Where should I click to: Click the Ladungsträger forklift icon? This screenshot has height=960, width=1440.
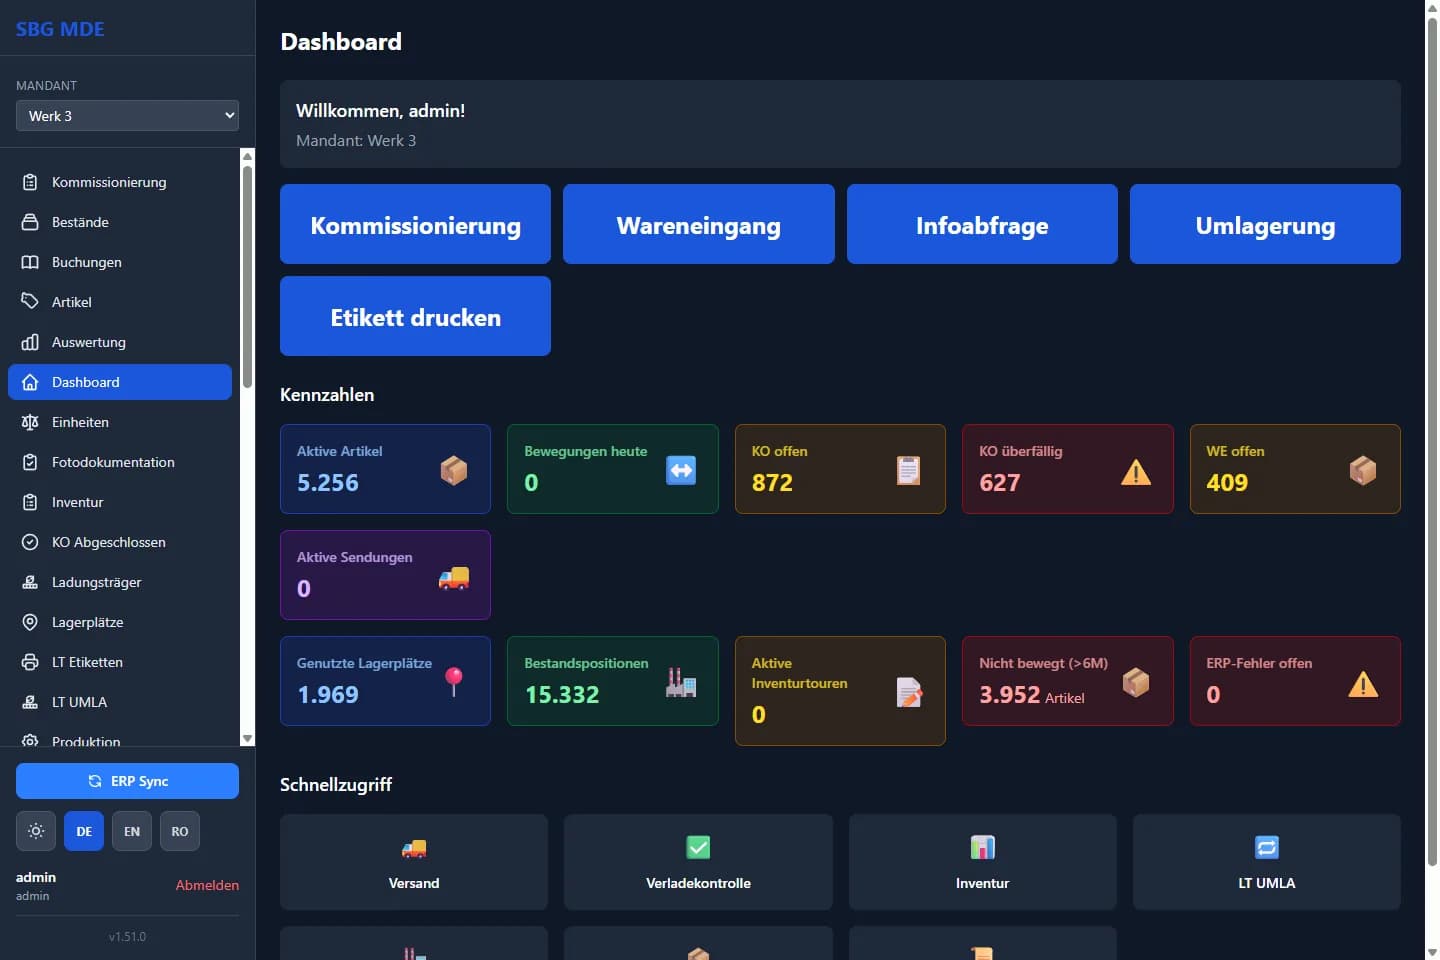[30, 582]
